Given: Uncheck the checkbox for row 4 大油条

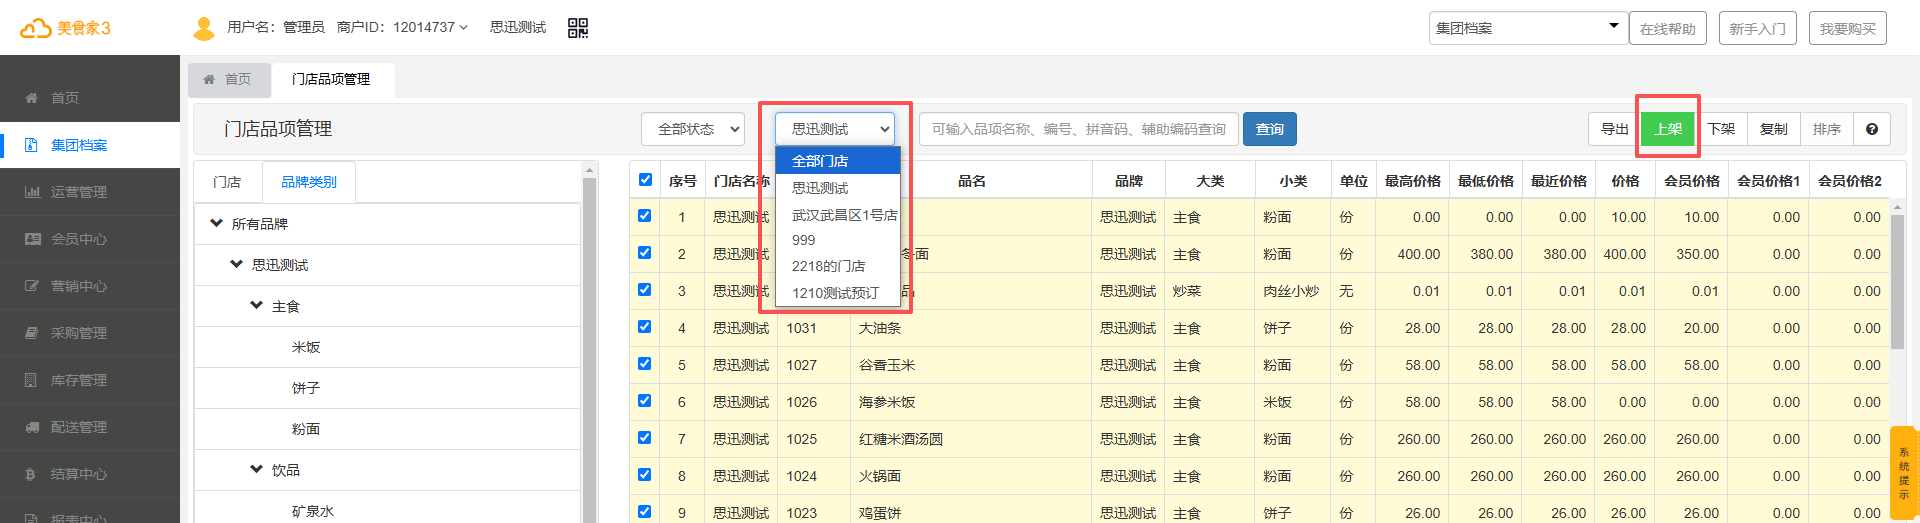Looking at the screenshot, I should (x=645, y=327).
